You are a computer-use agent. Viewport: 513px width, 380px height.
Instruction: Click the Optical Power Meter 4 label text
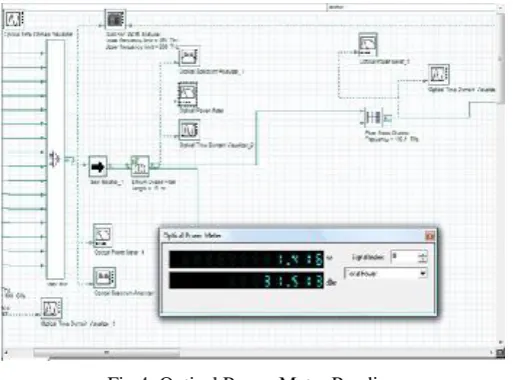click(119, 252)
